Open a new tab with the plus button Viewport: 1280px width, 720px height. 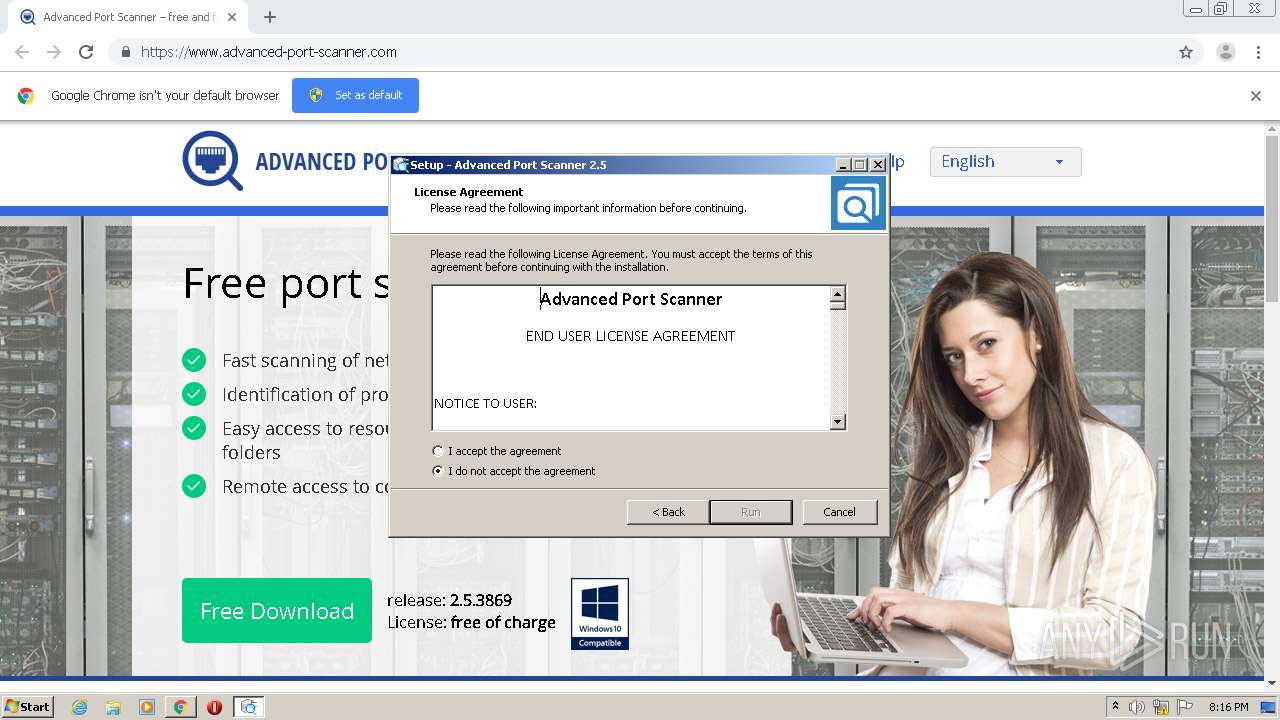[x=270, y=17]
